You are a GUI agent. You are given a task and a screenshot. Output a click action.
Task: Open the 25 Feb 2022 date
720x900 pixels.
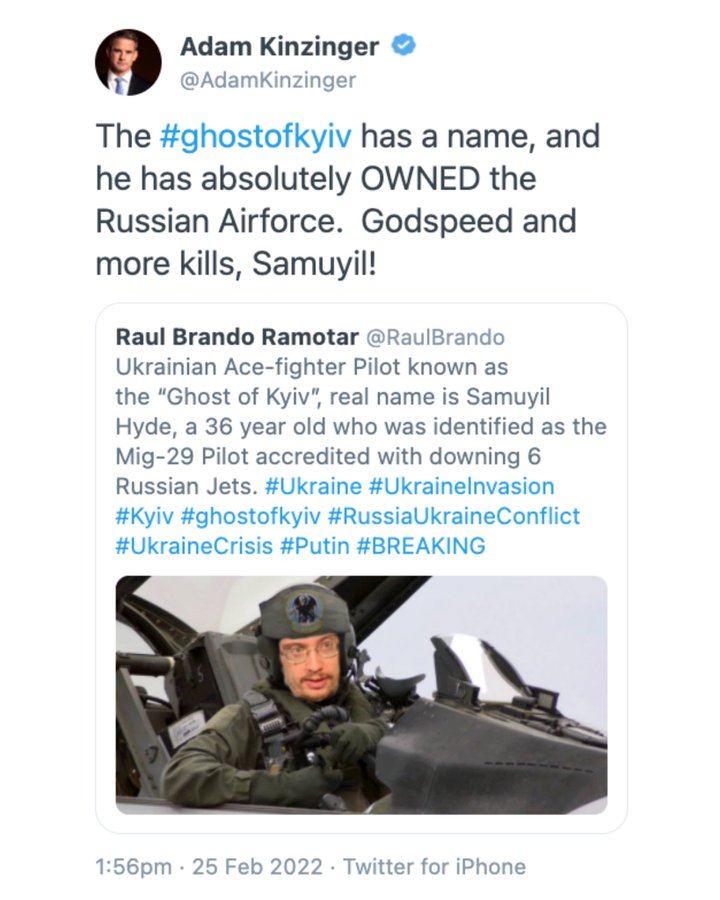click(x=257, y=867)
